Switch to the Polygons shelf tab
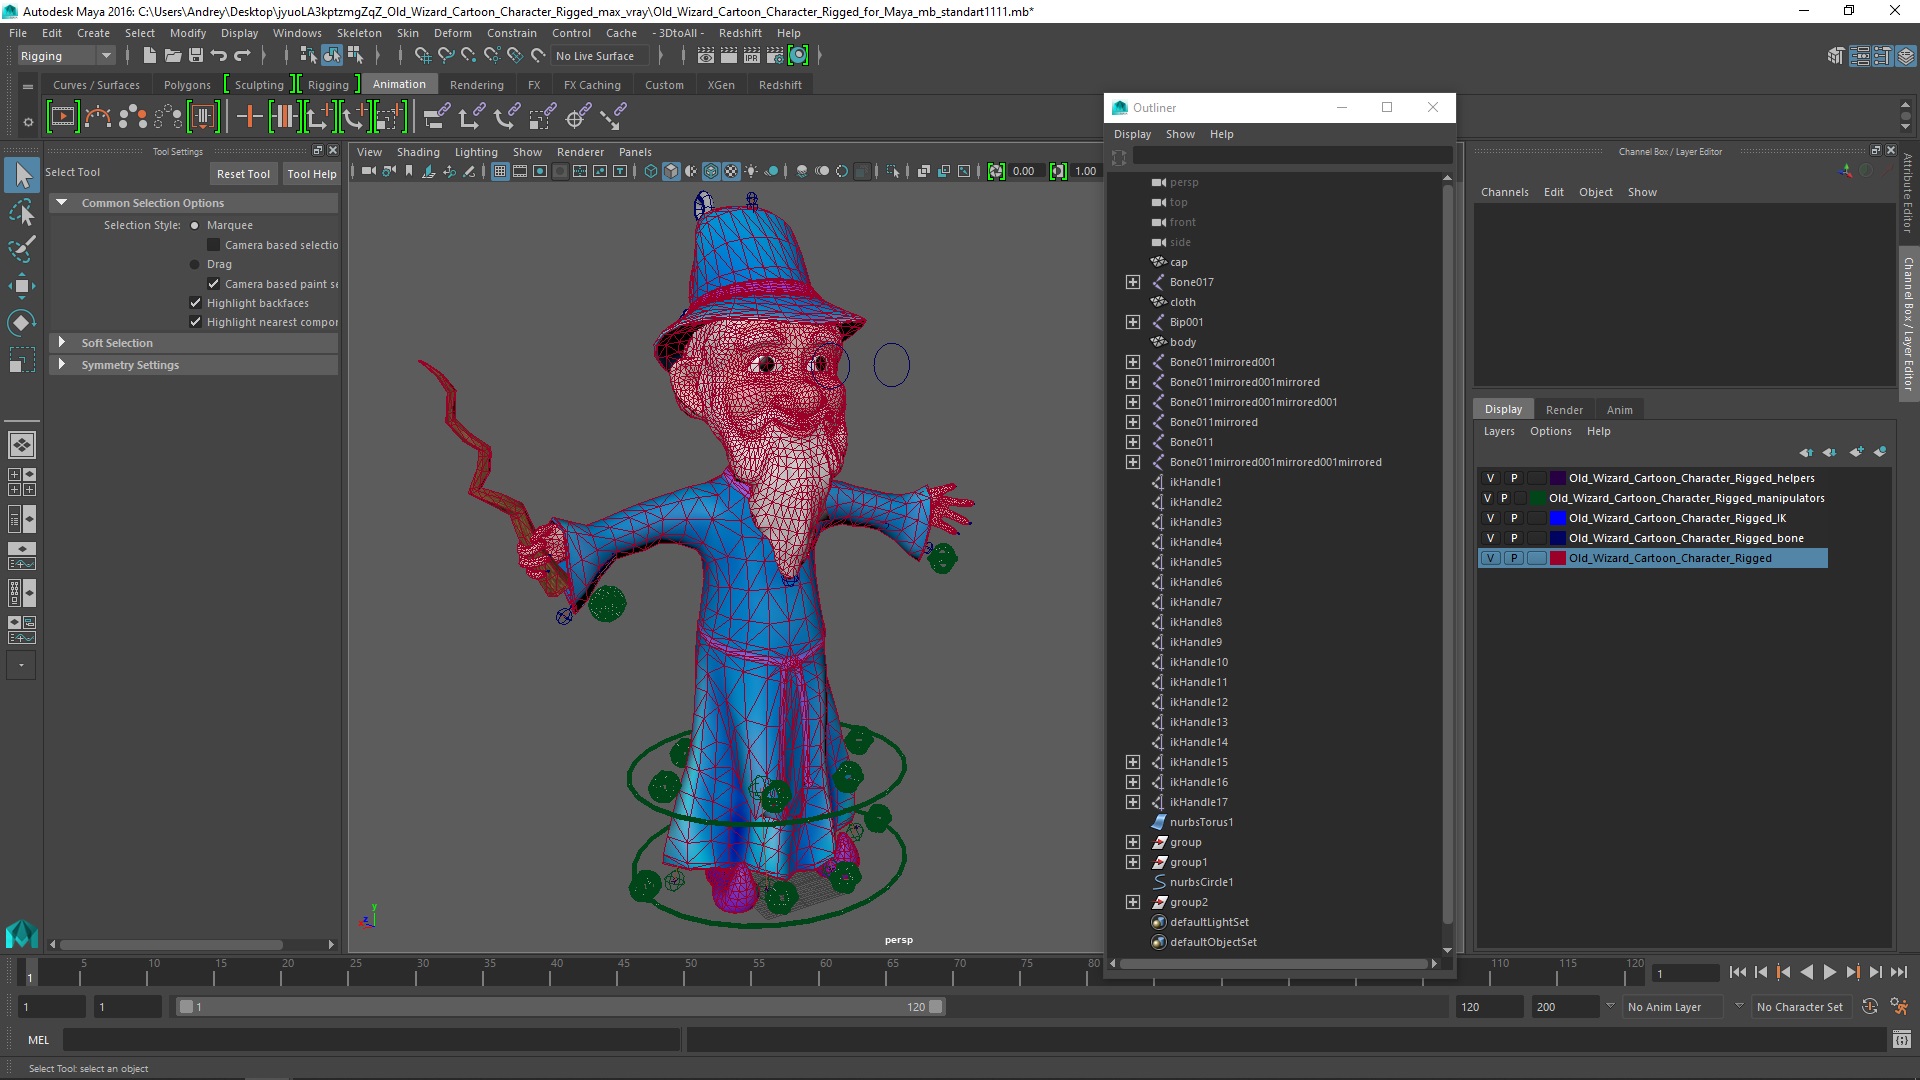 click(x=187, y=85)
